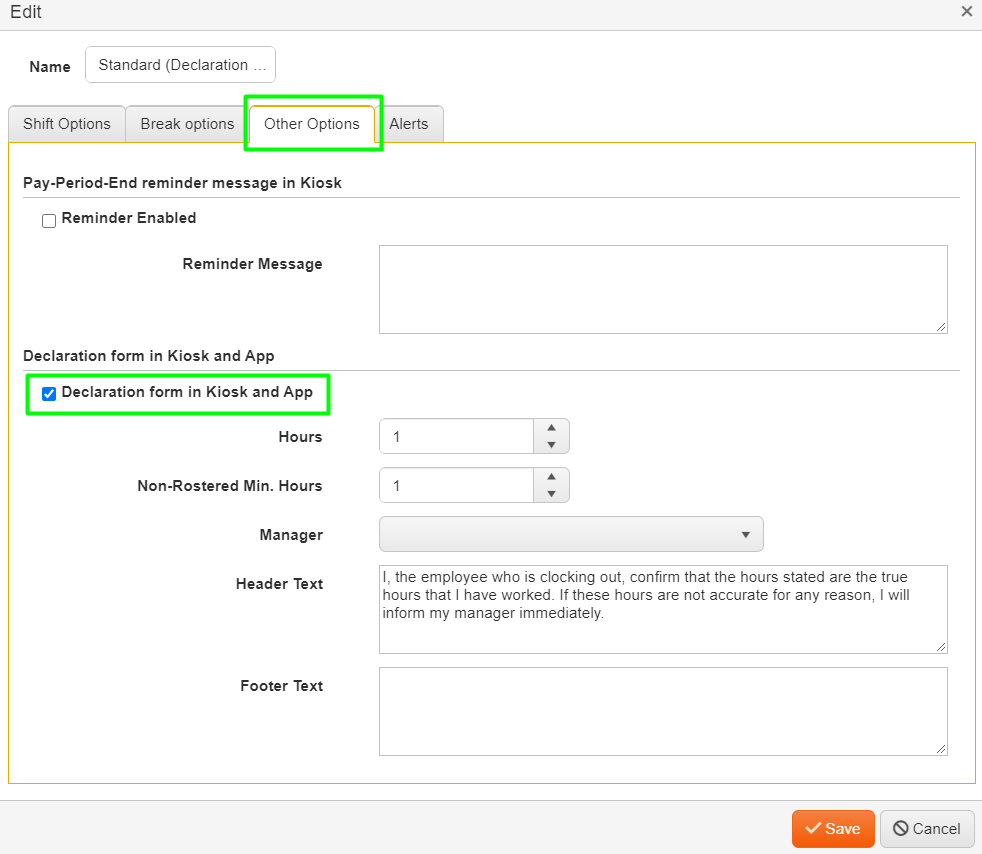Decrease Non-Rostered Min. Hours with down arrow
Image resolution: width=982 pixels, height=854 pixels.
click(551, 493)
